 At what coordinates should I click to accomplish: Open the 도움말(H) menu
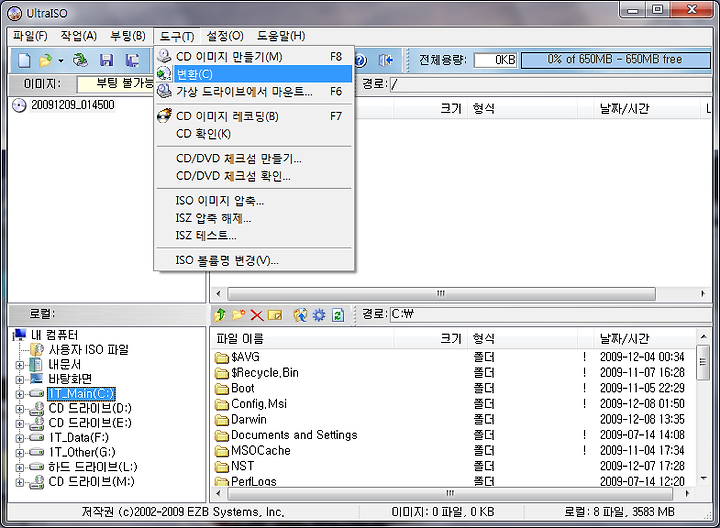point(281,36)
